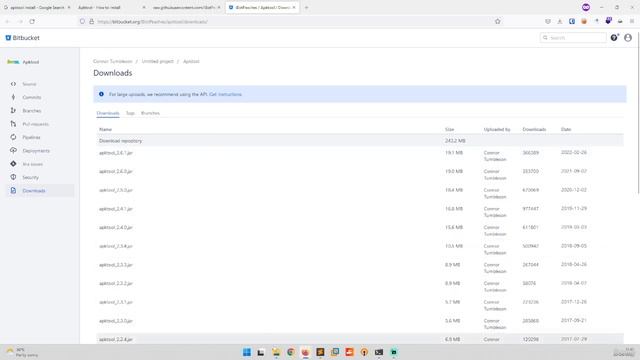Click the browser forward arrow
Viewport: 640px width, 360px height.
click(20, 21)
